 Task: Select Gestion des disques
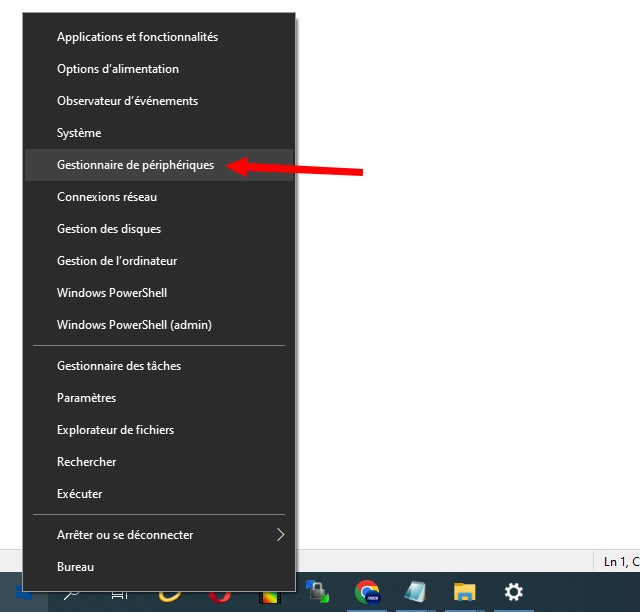point(109,229)
